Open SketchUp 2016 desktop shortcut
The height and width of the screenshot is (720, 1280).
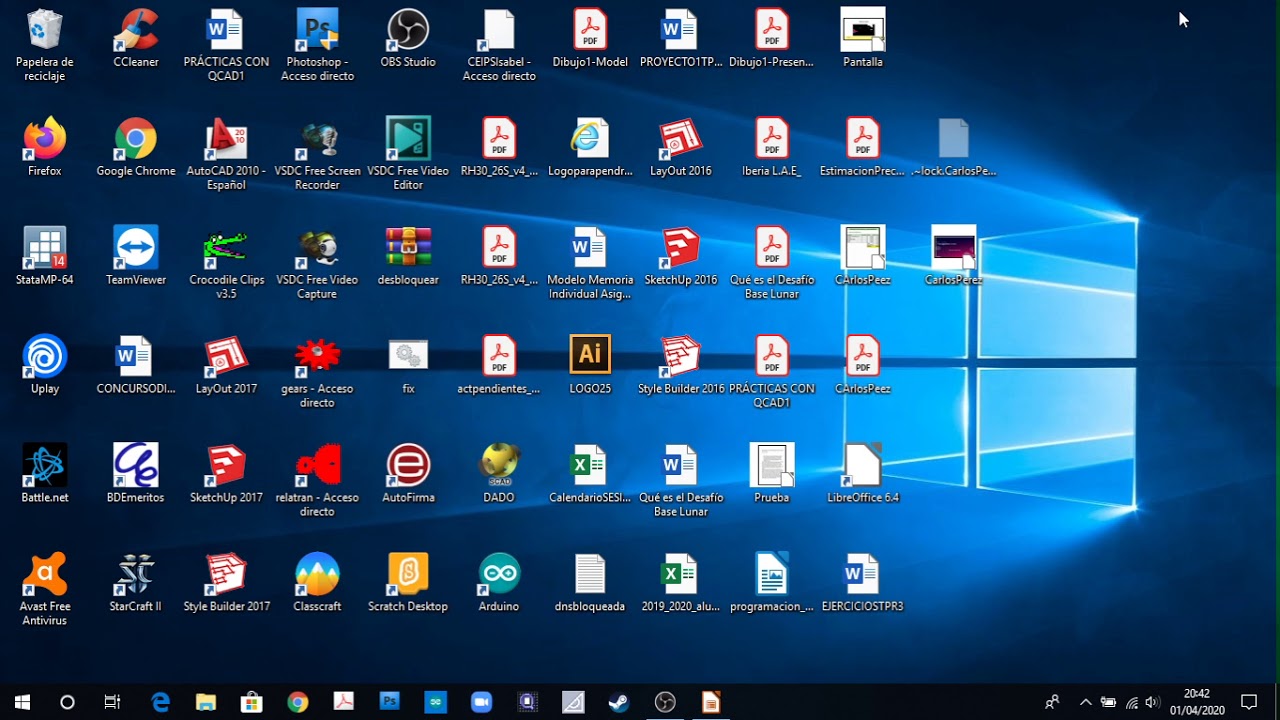pos(681,248)
